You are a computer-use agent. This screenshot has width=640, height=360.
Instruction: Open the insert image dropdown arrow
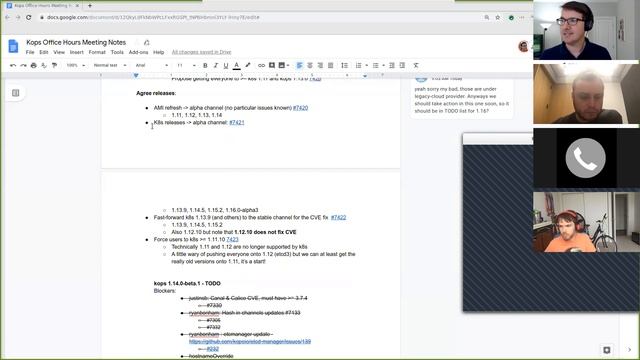288,65
